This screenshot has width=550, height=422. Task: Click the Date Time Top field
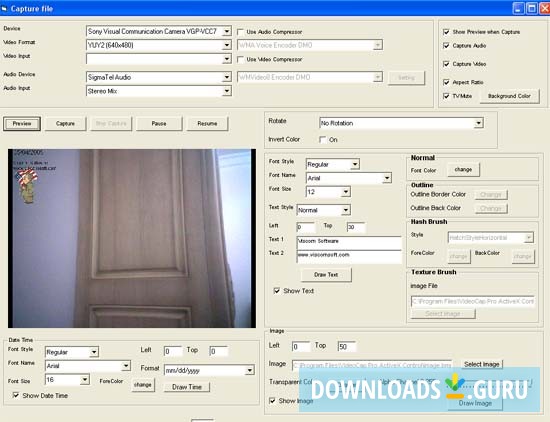(219, 351)
